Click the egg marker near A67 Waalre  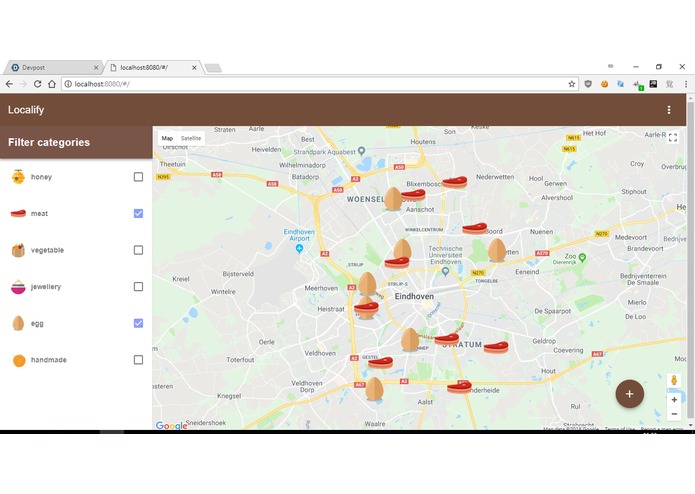(x=374, y=389)
